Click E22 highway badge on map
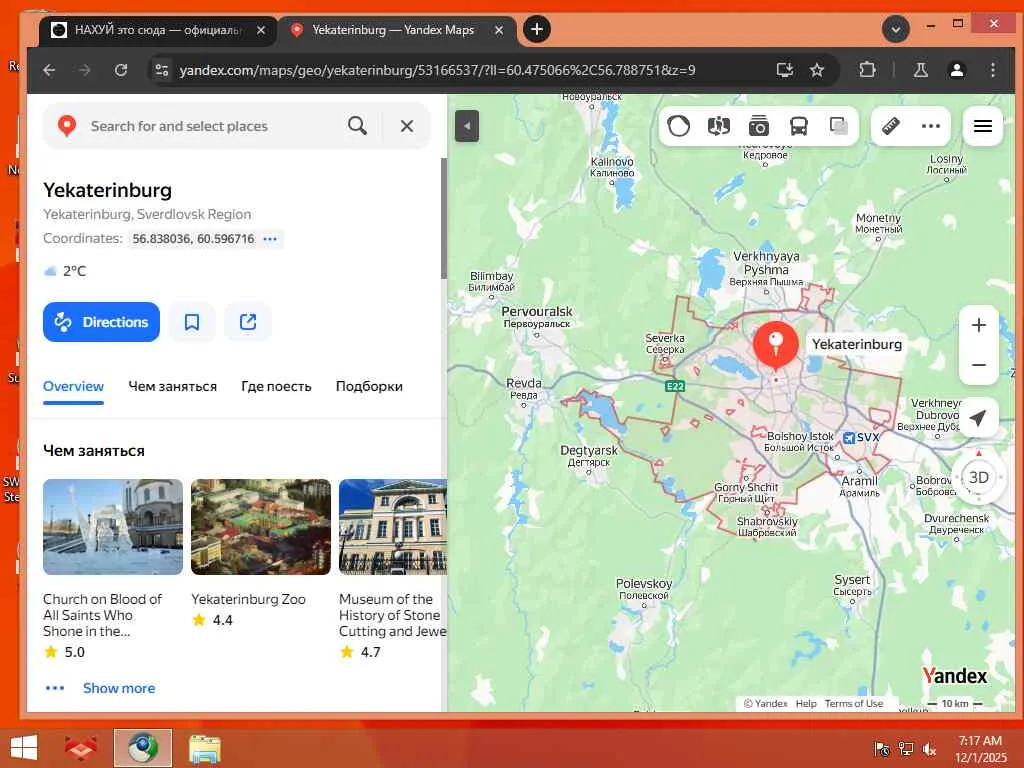Viewport: 1024px width, 768px height. pyautogui.click(x=675, y=386)
